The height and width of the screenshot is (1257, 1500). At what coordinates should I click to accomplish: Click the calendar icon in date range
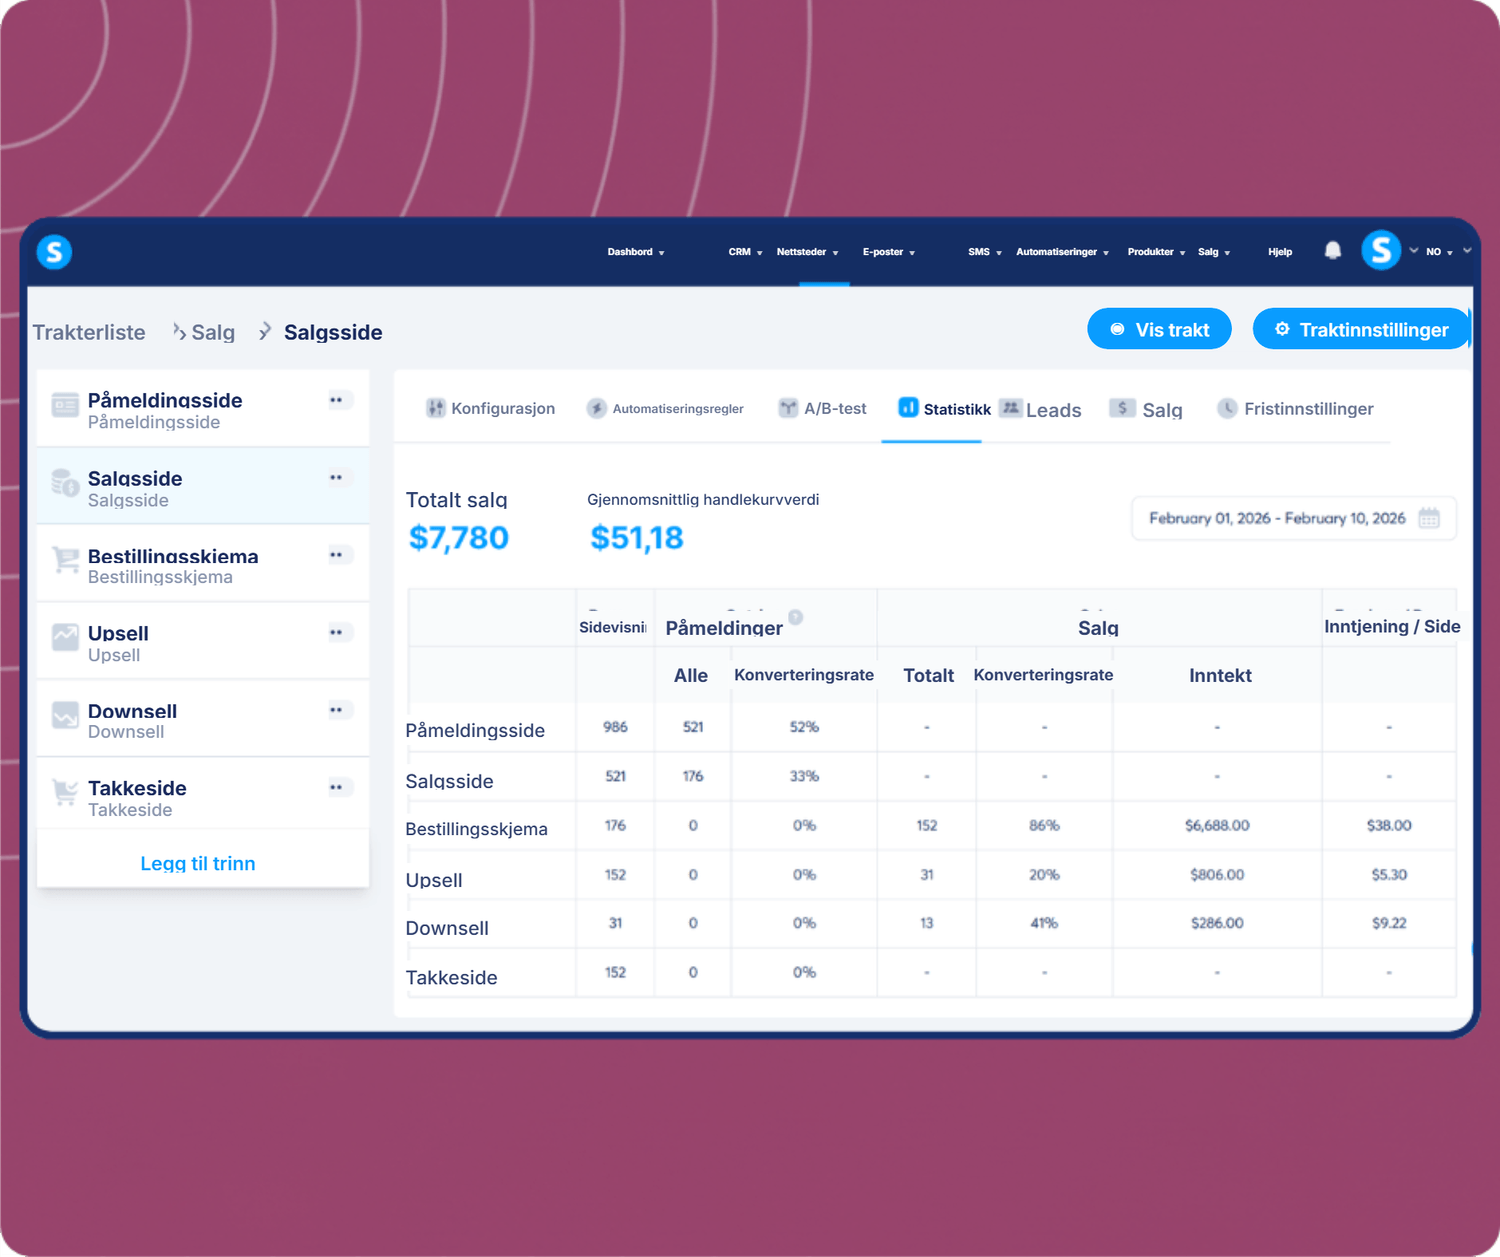click(x=1429, y=518)
